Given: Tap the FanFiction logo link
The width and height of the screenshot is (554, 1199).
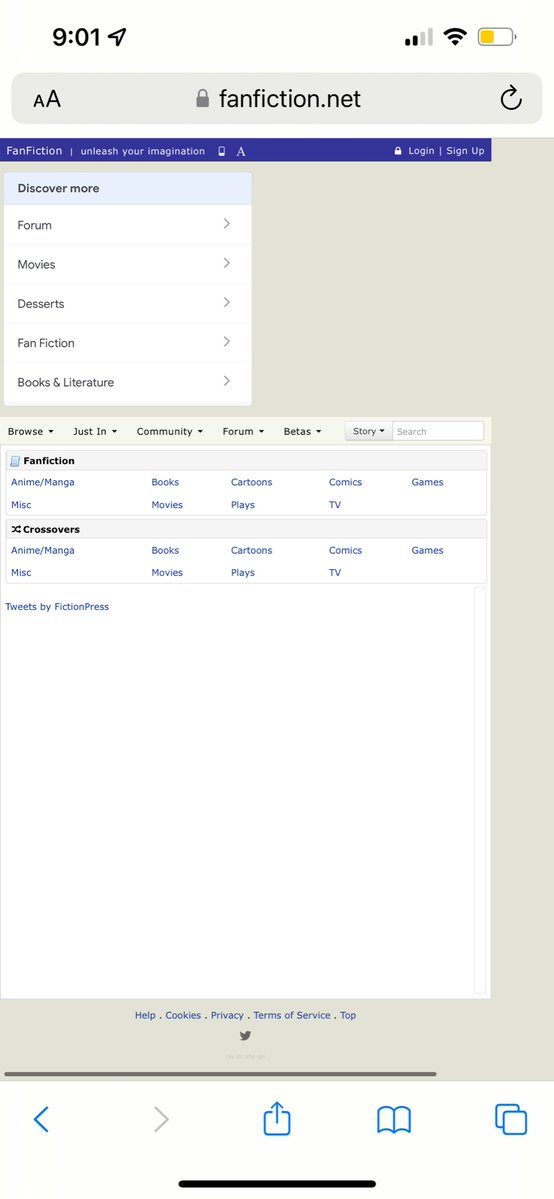Looking at the screenshot, I should pyautogui.click(x=34, y=151).
